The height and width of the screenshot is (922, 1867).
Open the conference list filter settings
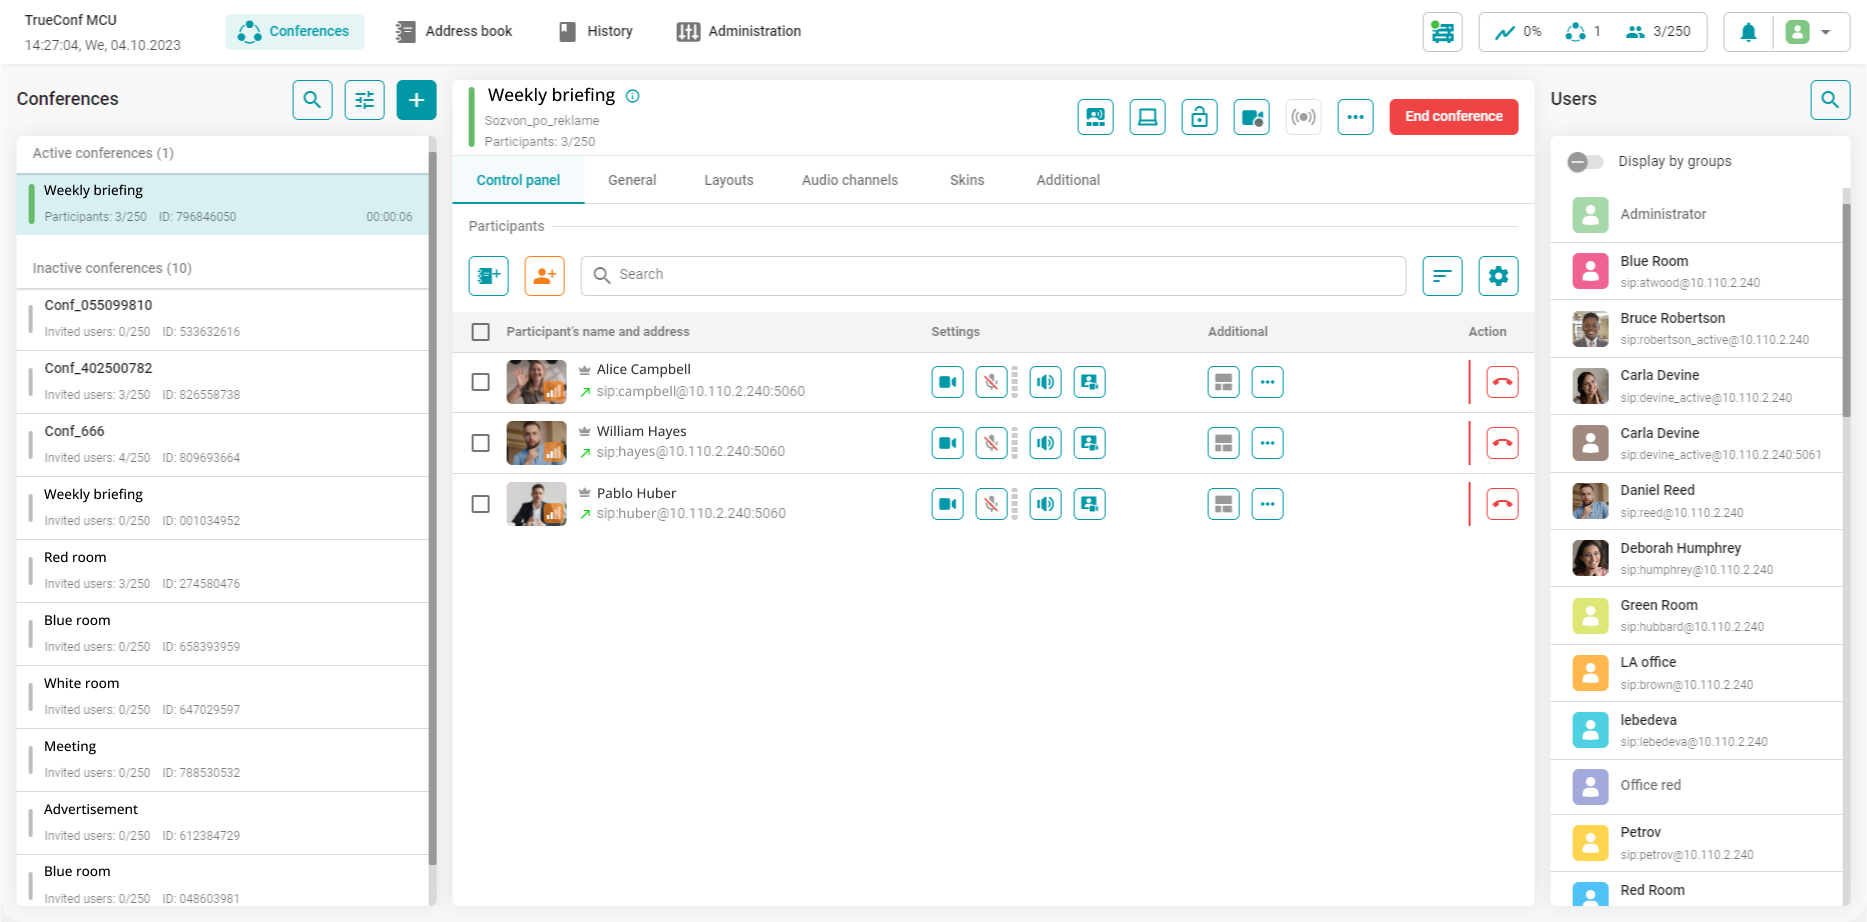(364, 100)
